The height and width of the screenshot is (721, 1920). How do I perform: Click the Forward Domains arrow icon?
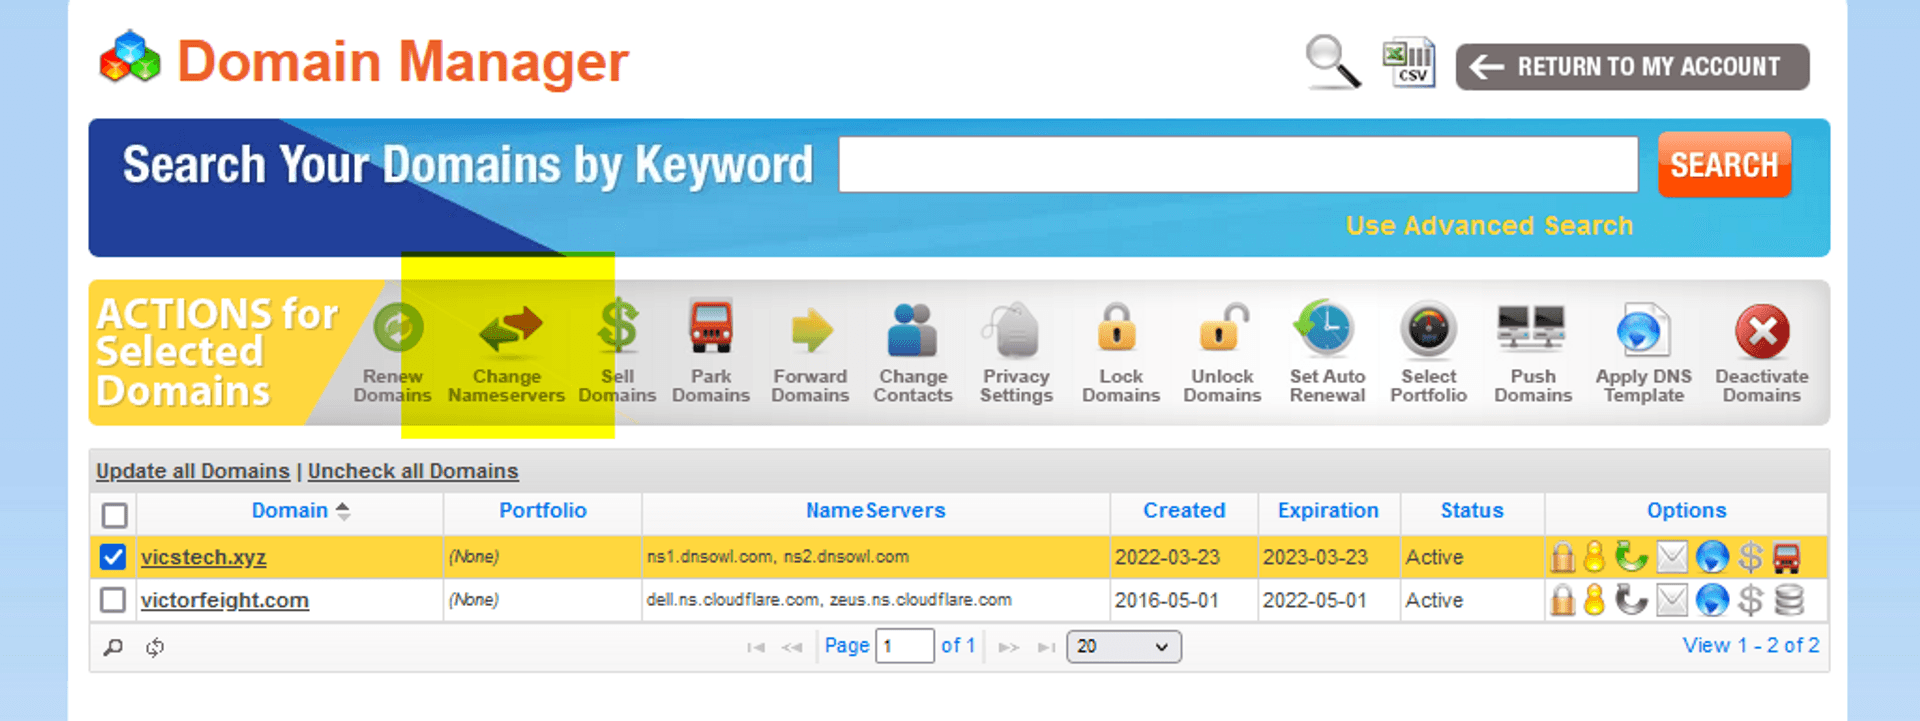click(x=811, y=330)
